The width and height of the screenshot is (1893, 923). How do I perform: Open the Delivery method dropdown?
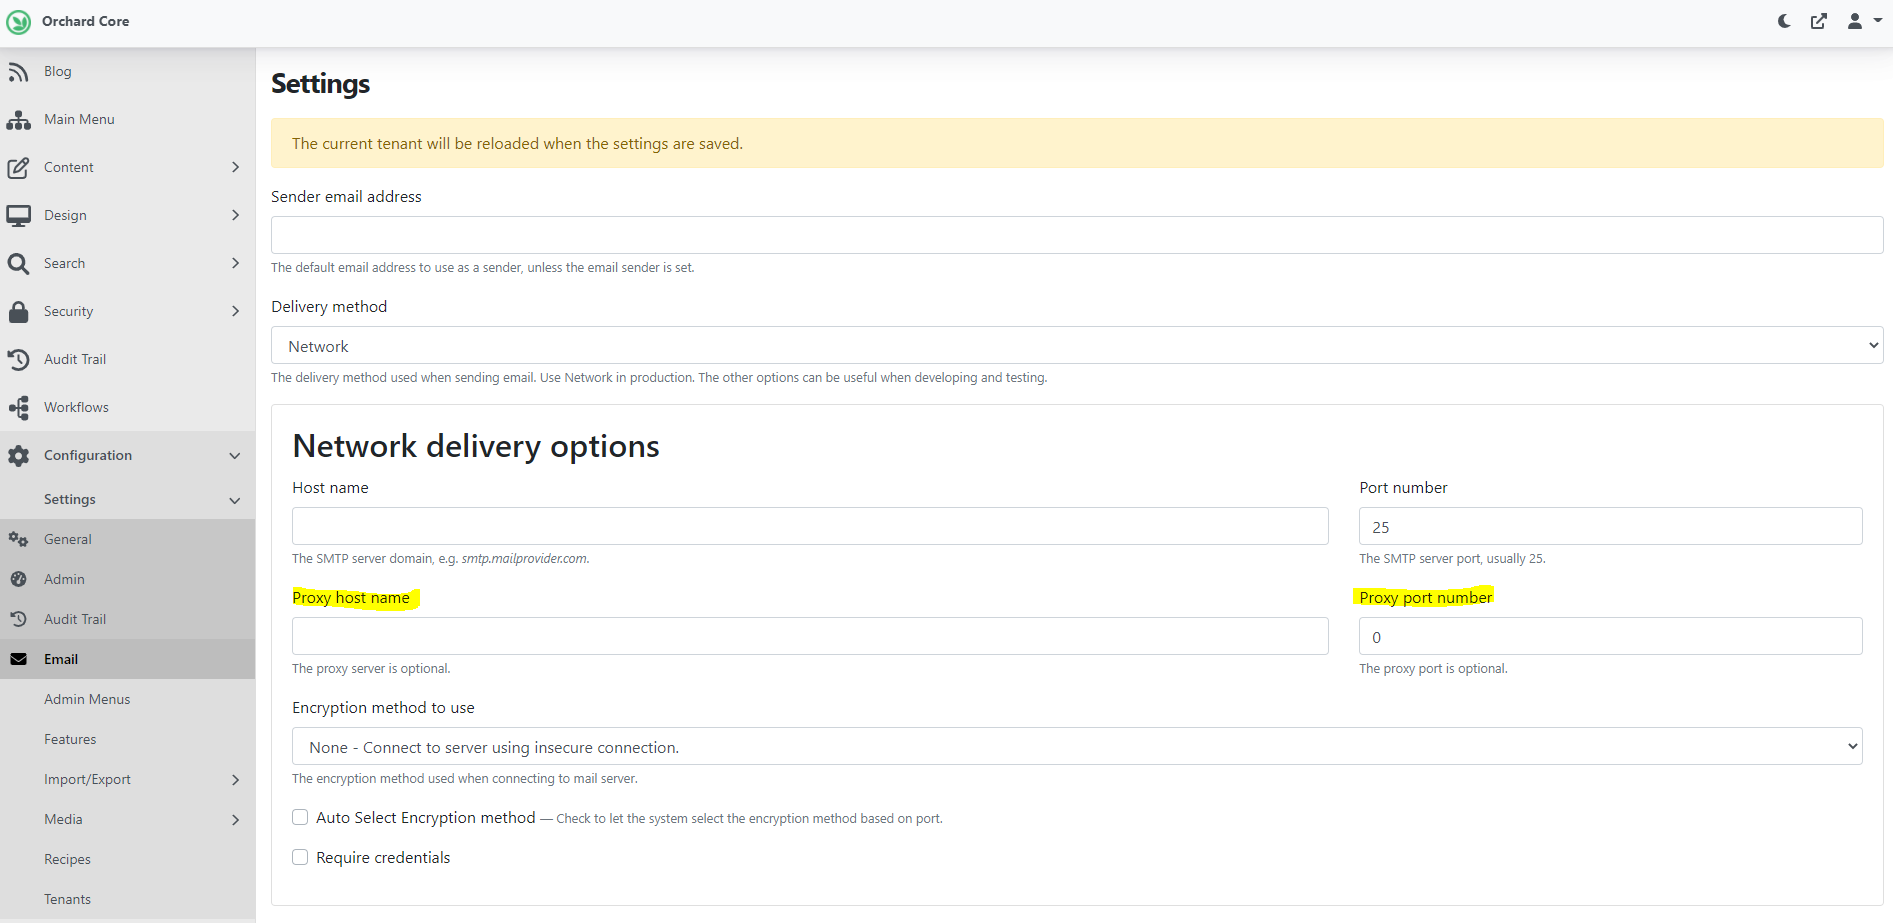[1076, 346]
